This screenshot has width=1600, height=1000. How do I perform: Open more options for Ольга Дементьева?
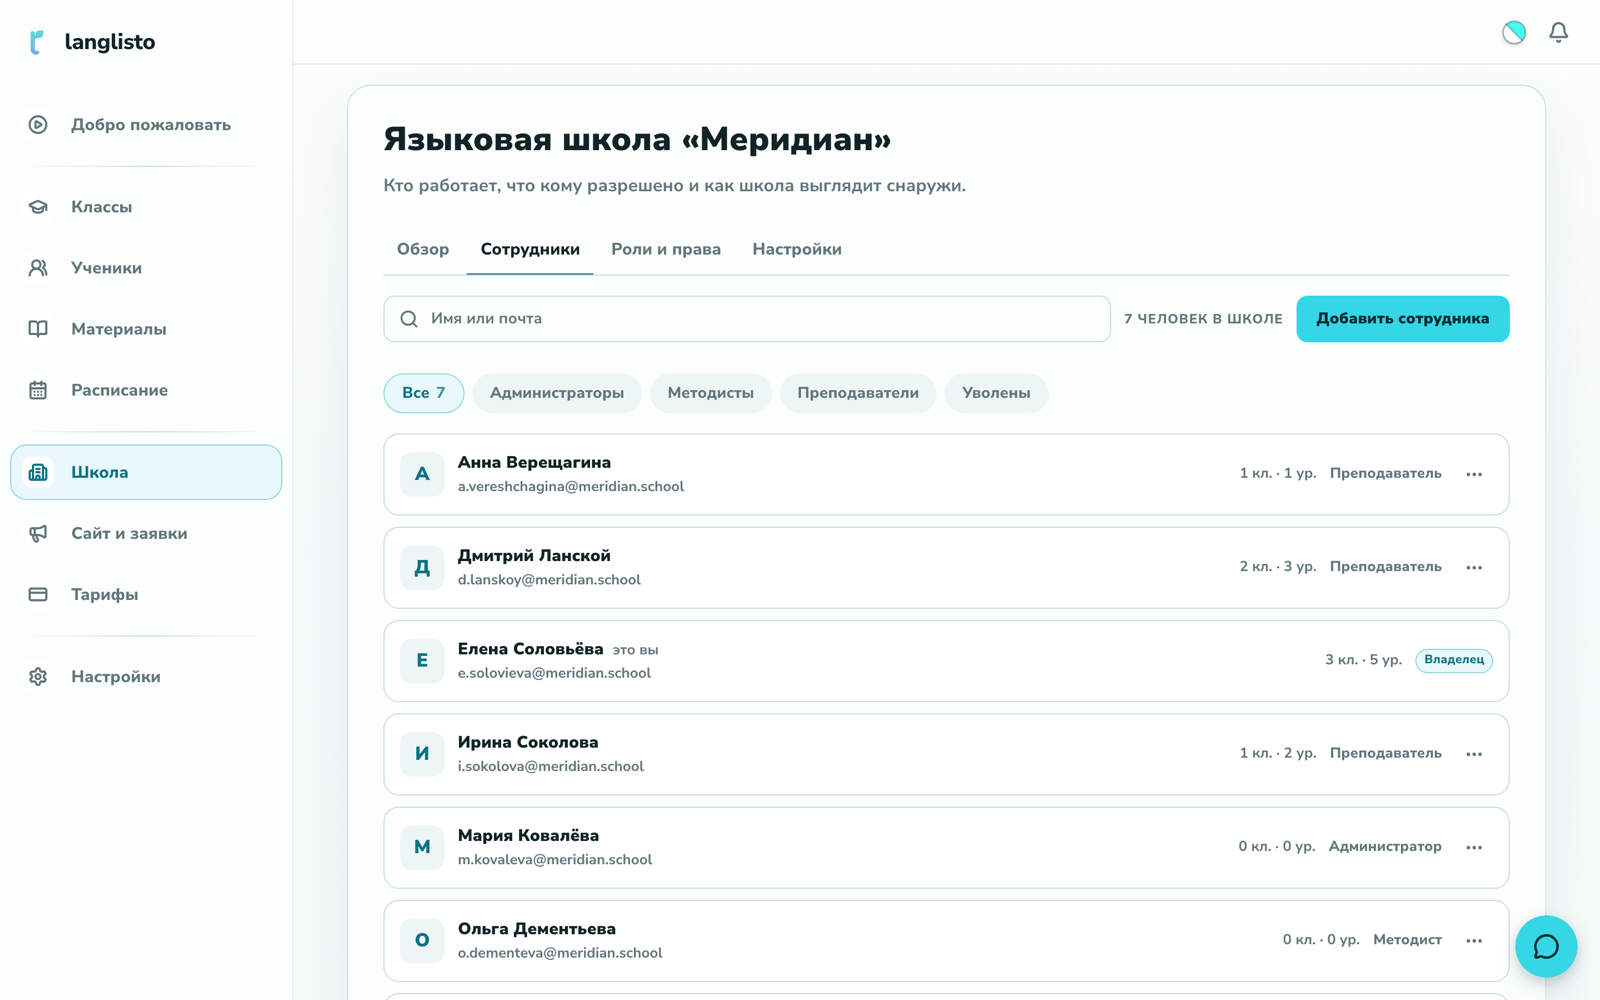pyautogui.click(x=1474, y=940)
